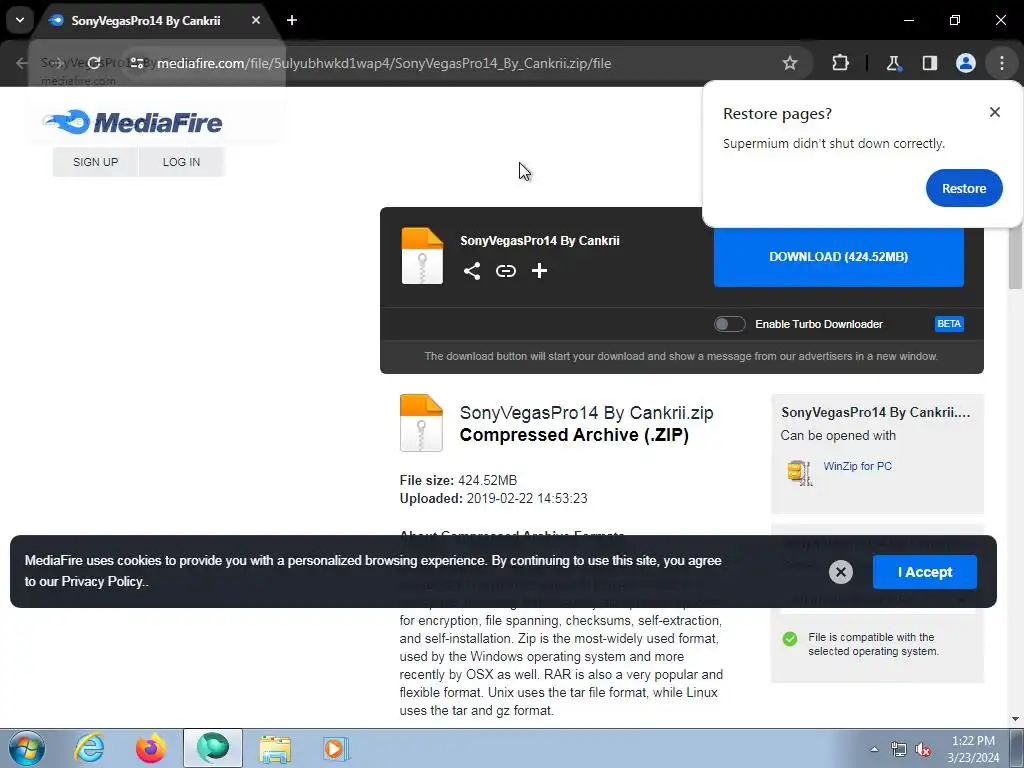Open the profile avatar icon
Screen dimensions: 1024x768
[965, 63]
